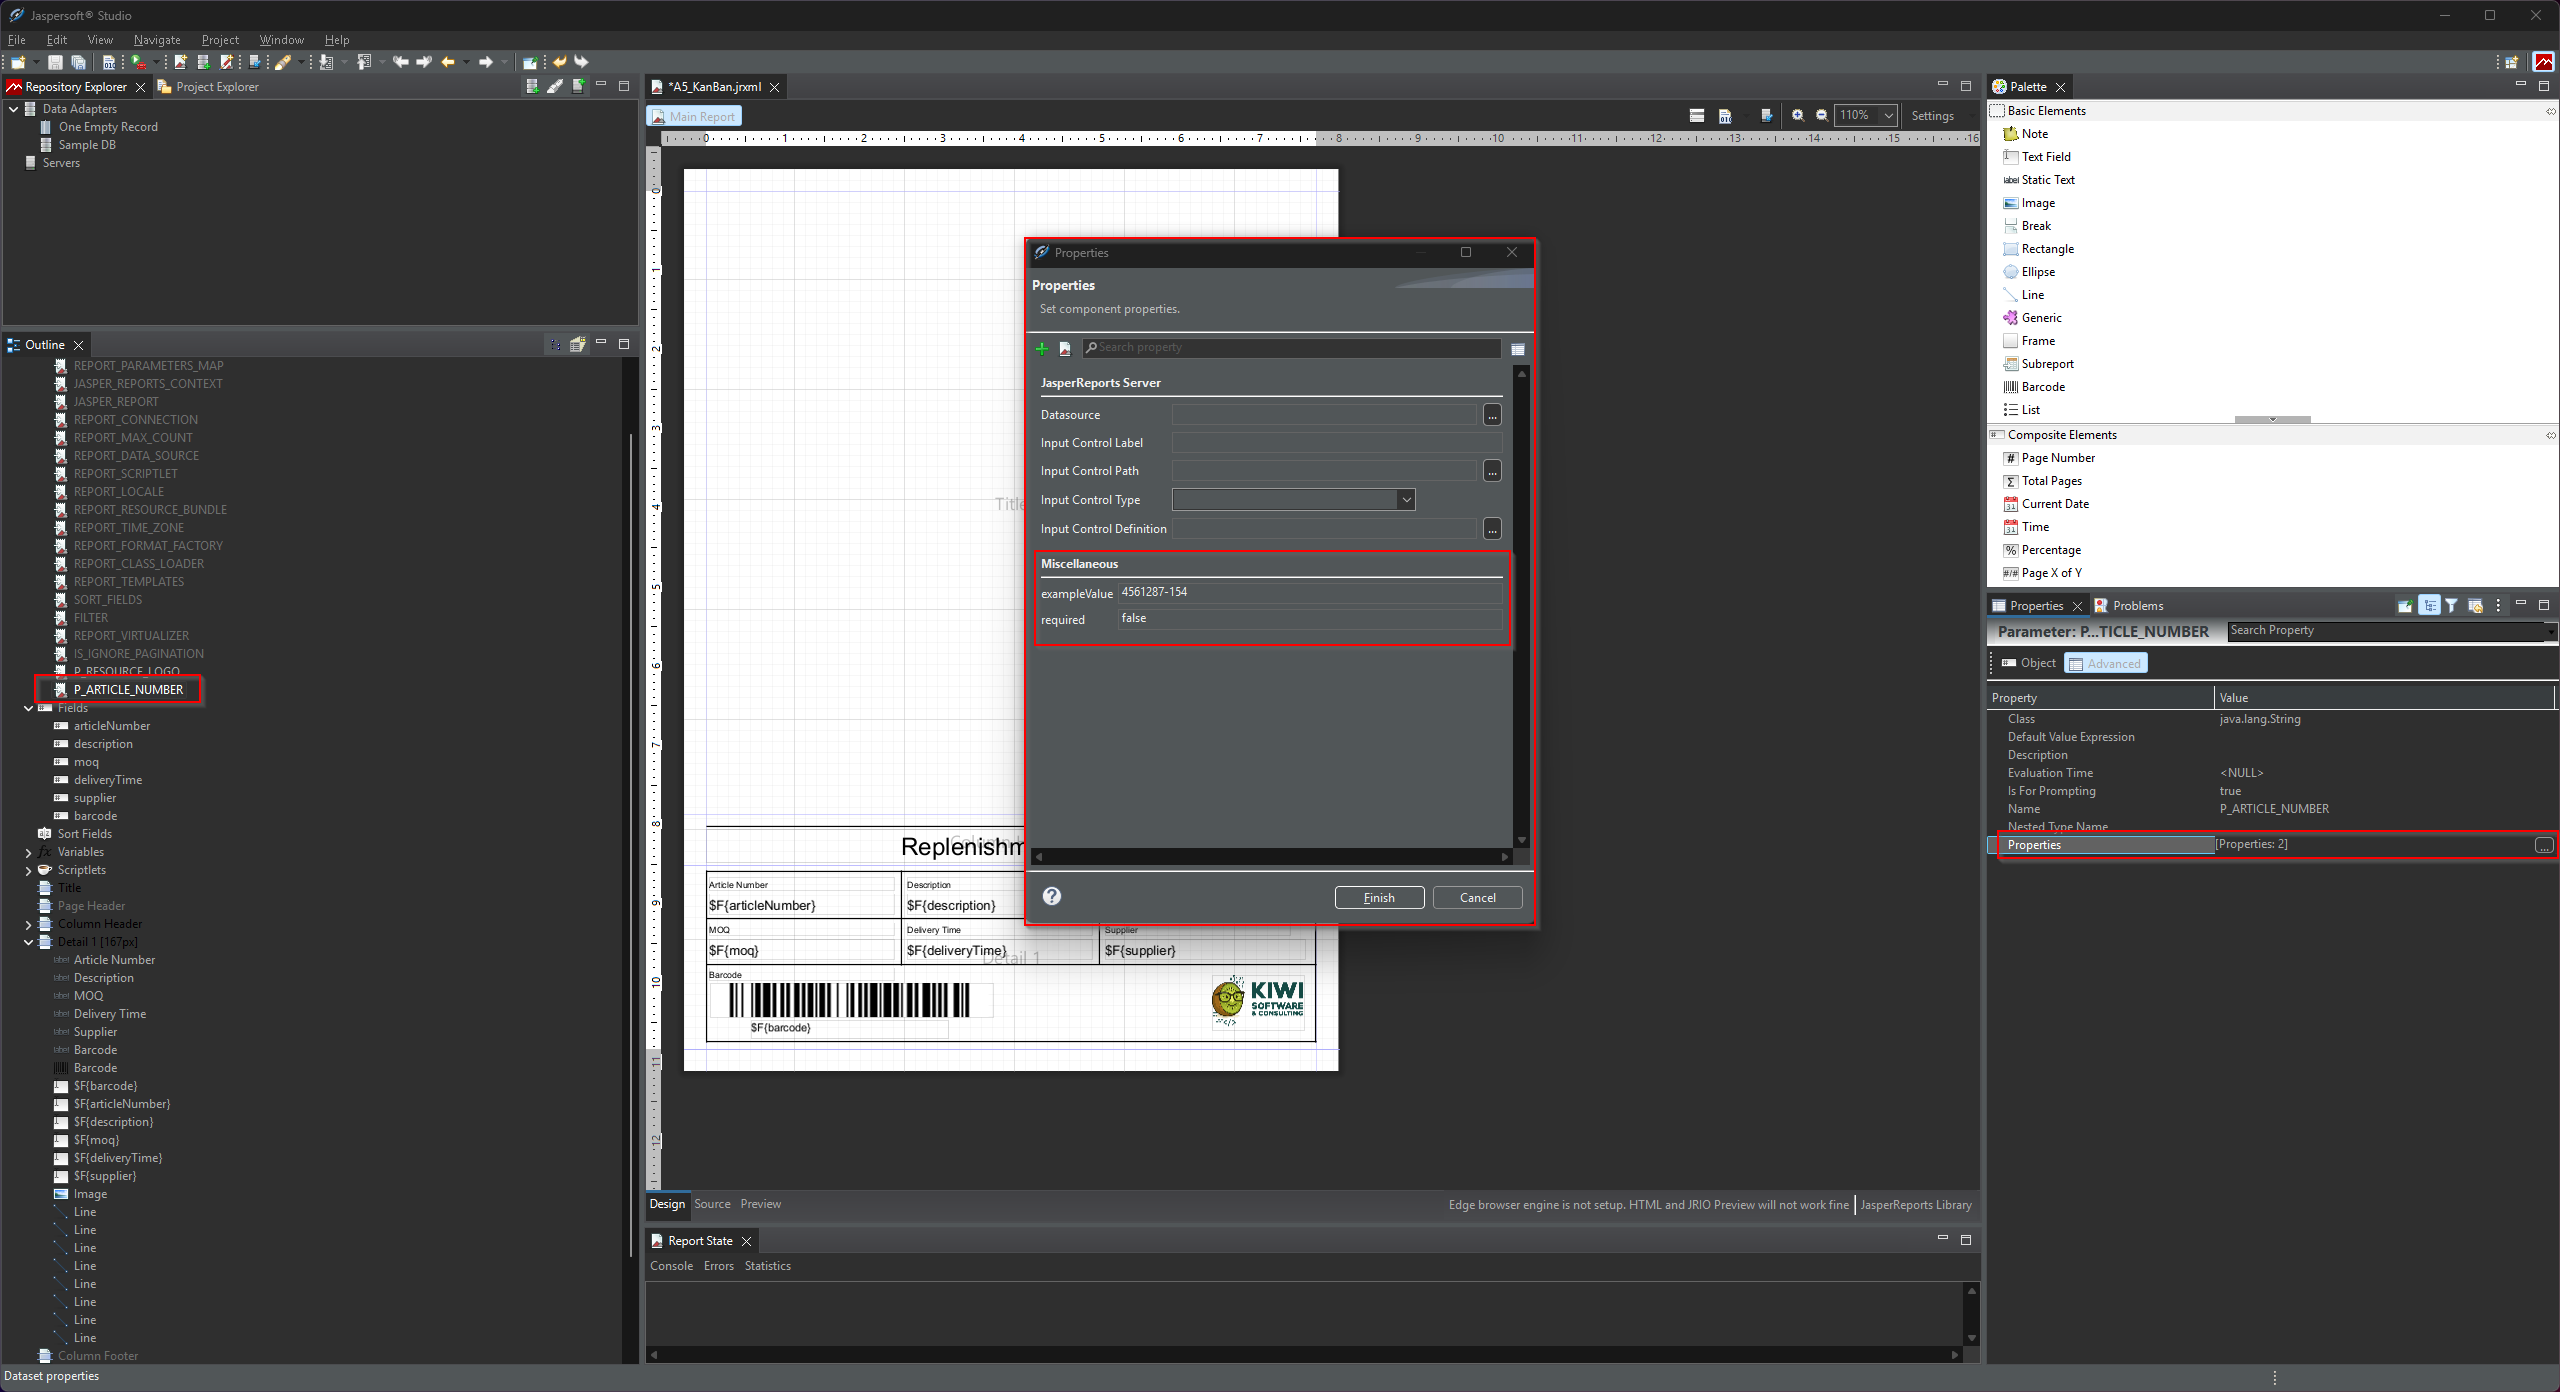Collapse the Fields node in Outline
Image resolution: width=2560 pixels, height=1392 pixels.
click(x=29, y=708)
